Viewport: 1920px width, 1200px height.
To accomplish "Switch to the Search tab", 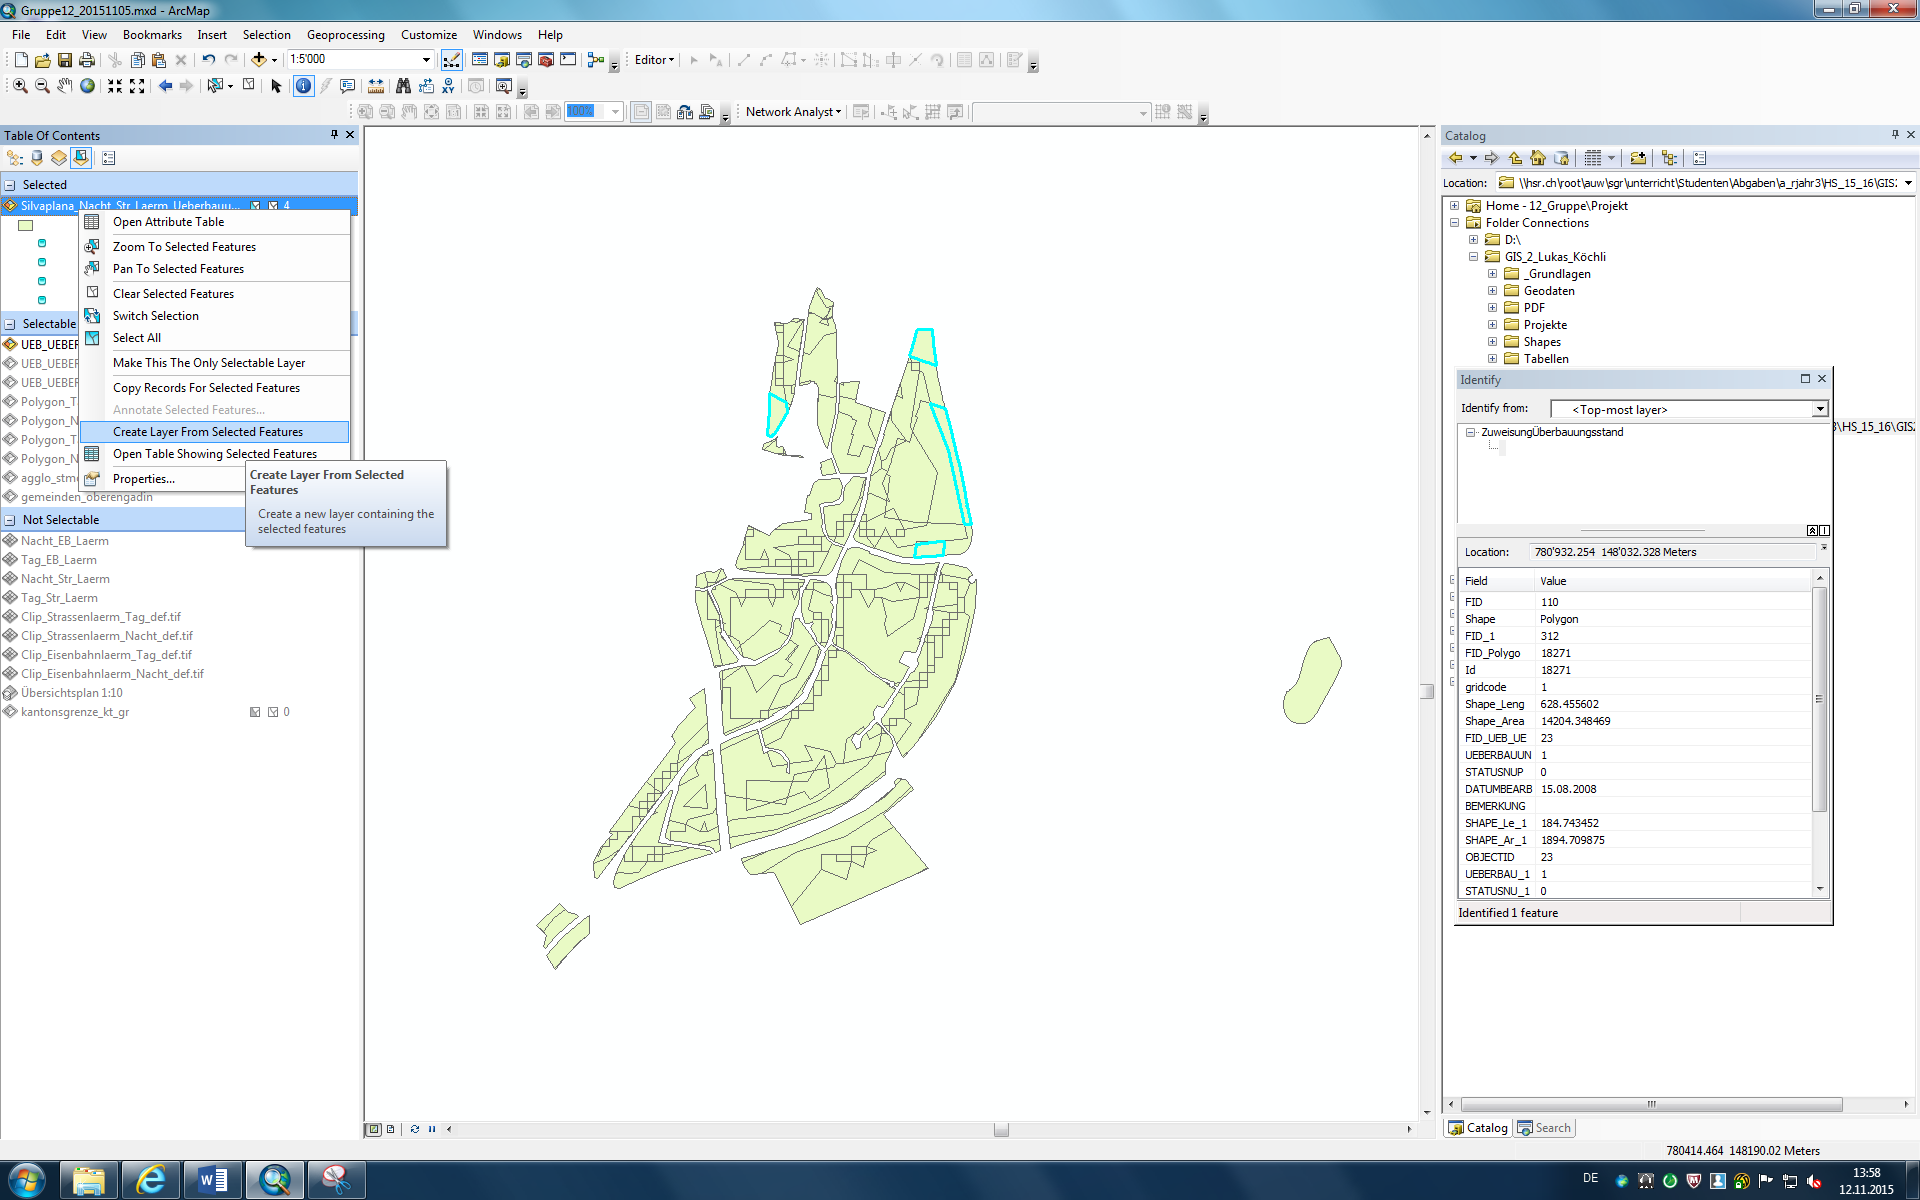I will pyautogui.click(x=1544, y=1128).
